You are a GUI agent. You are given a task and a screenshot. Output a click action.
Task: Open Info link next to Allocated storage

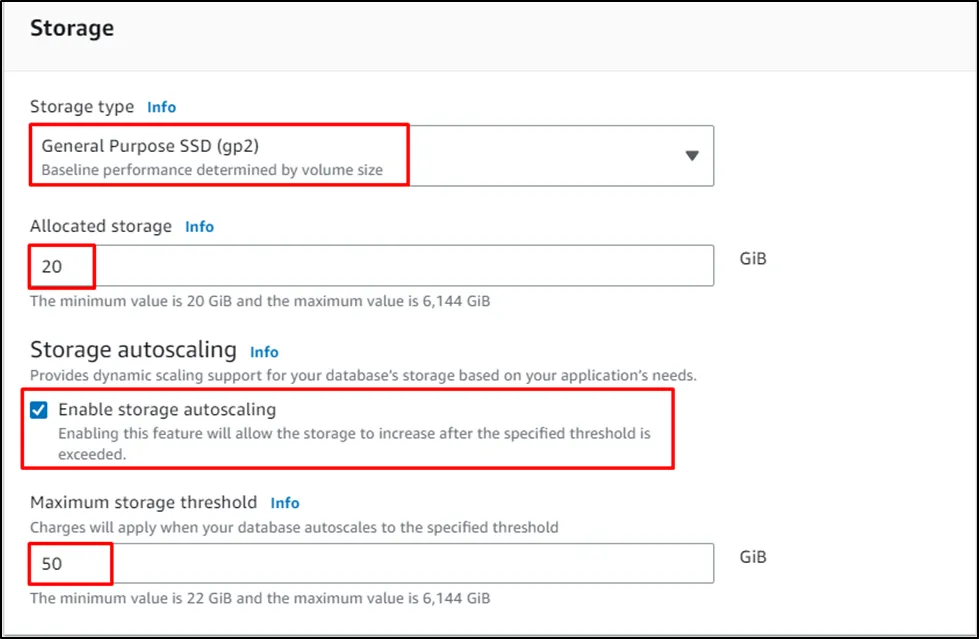coord(199,227)
